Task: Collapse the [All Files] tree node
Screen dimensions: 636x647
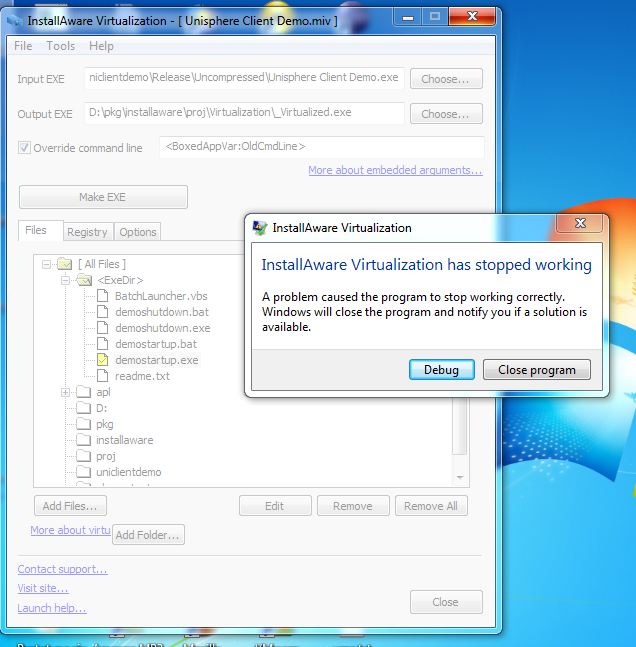Action: coord(46,264)
